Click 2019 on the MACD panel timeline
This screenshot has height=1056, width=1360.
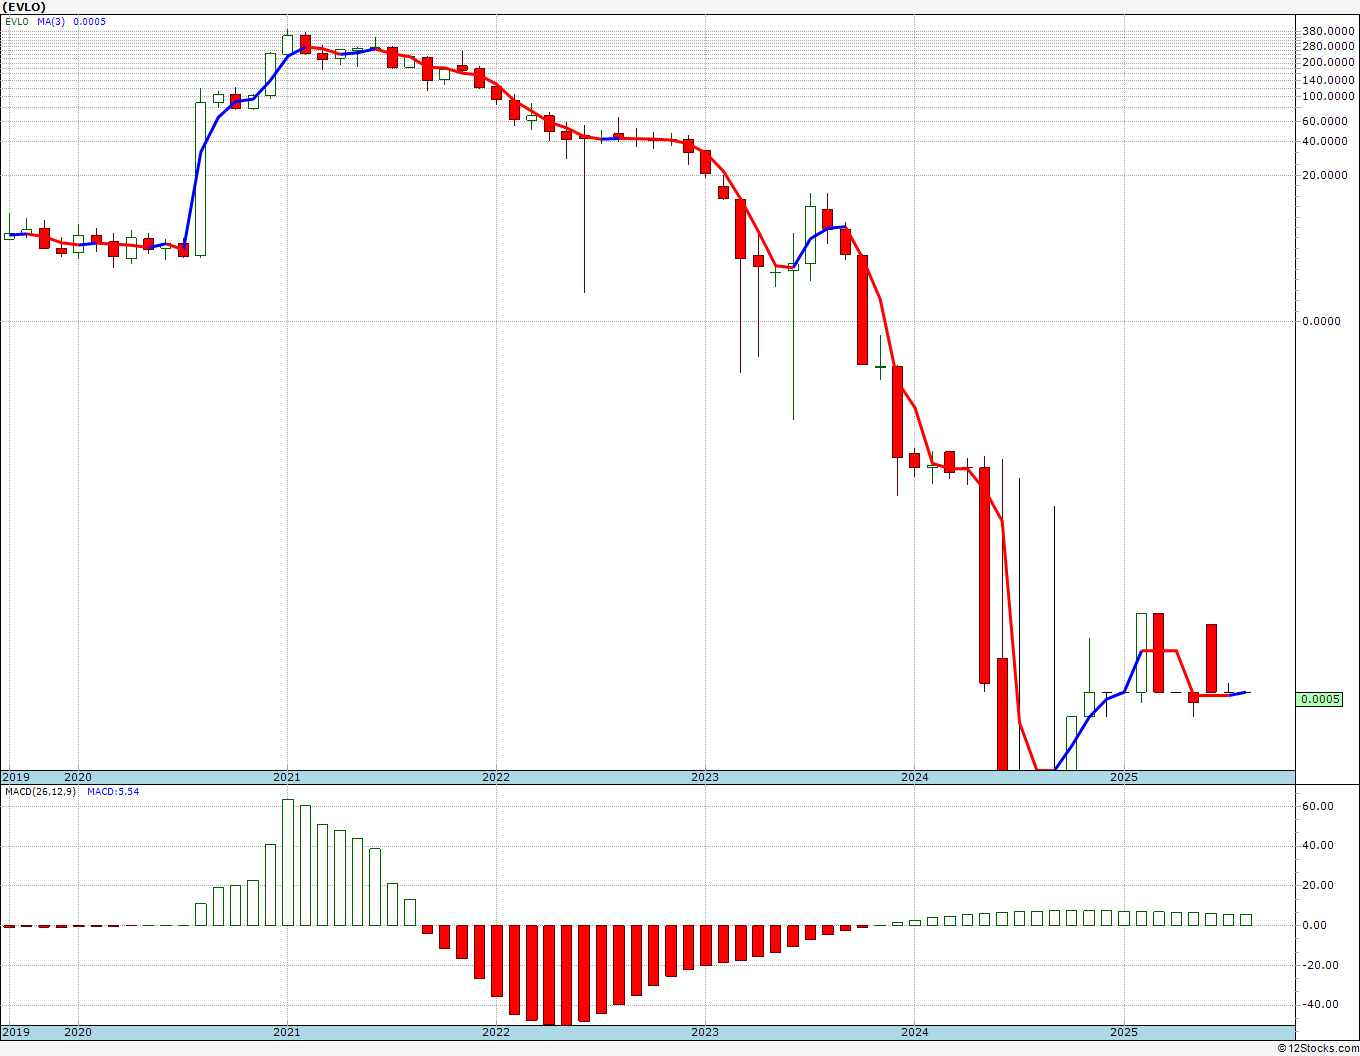(x=16, y=1032)
